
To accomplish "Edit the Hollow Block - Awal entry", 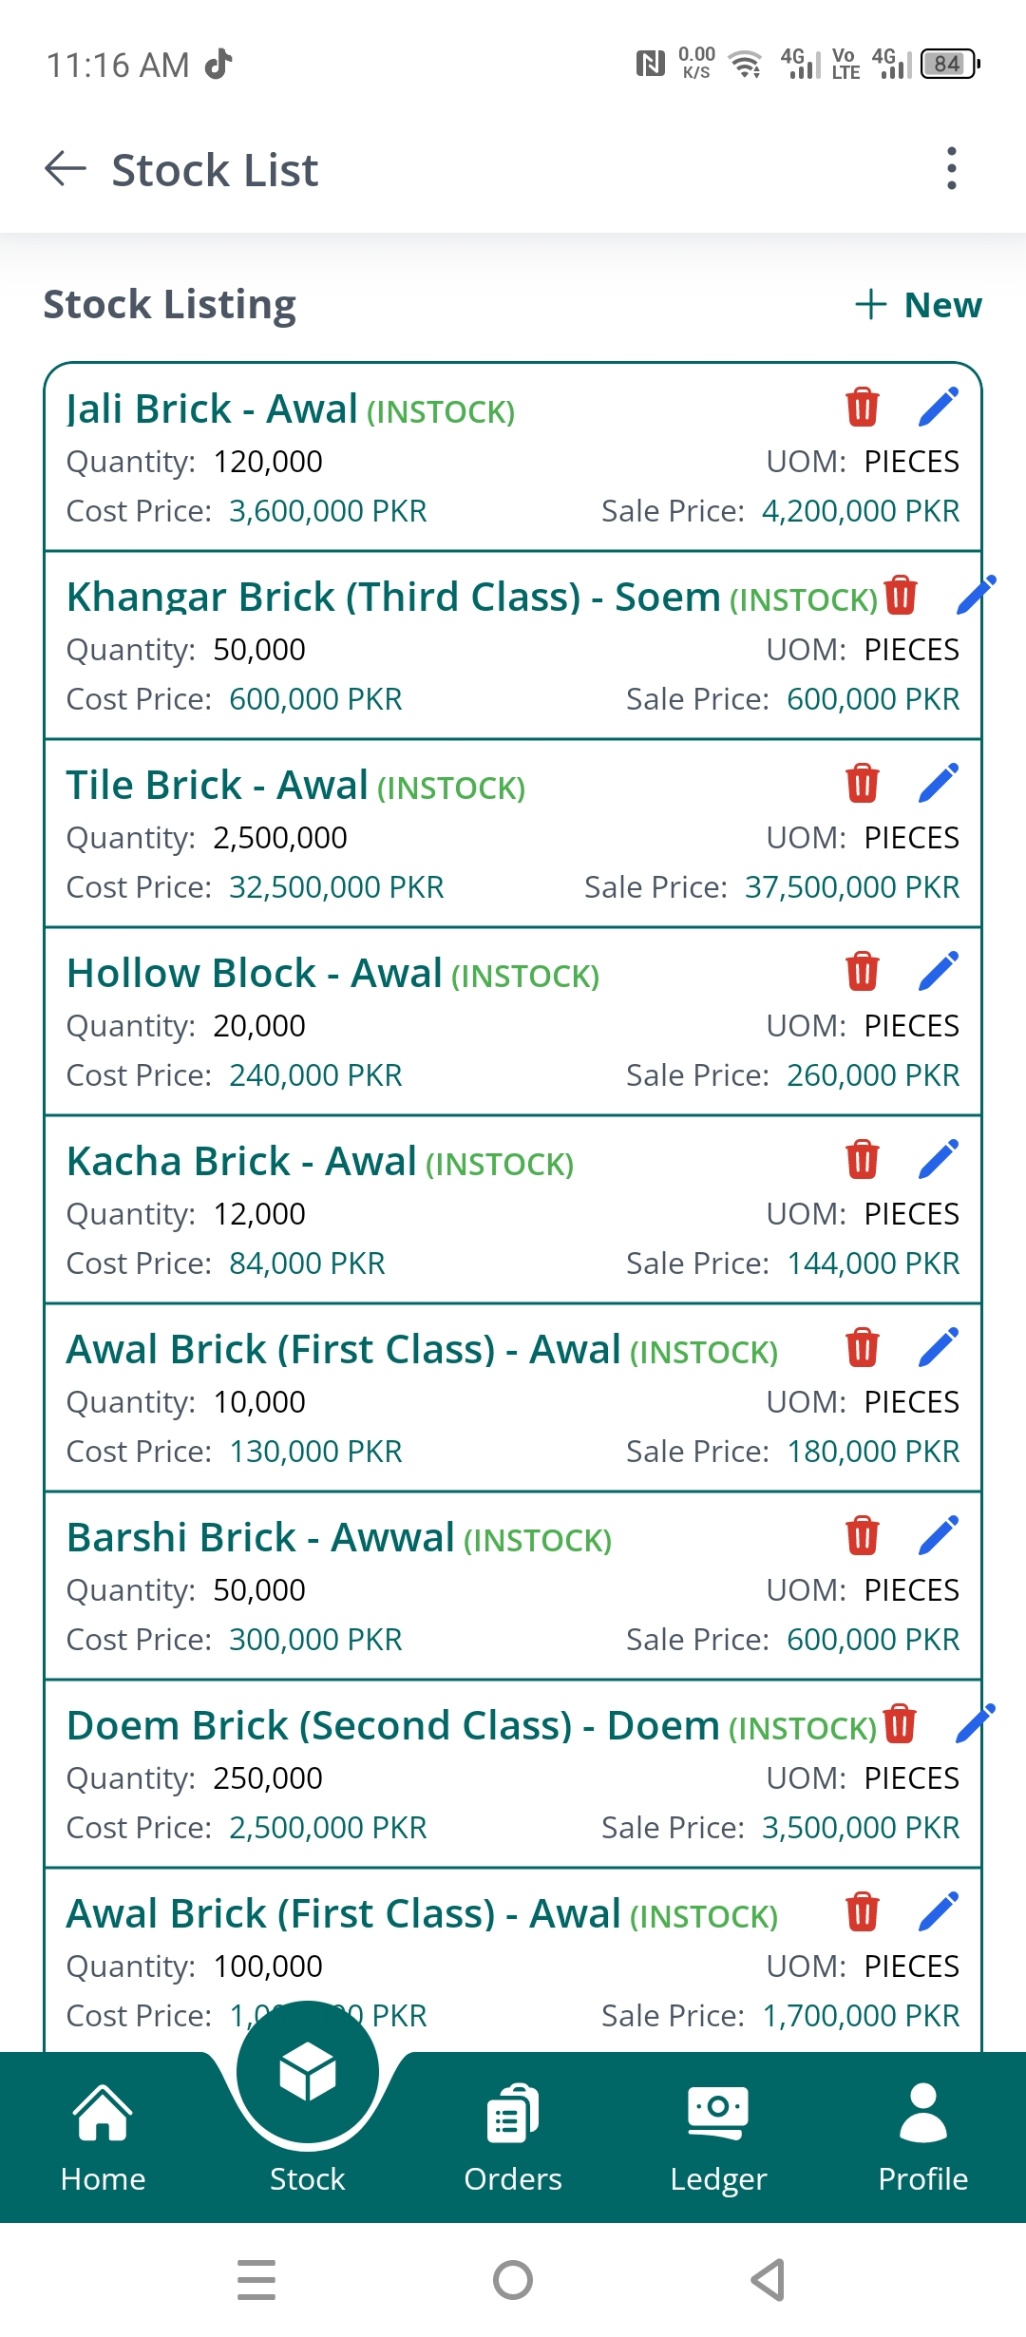I will coord(938,971).
